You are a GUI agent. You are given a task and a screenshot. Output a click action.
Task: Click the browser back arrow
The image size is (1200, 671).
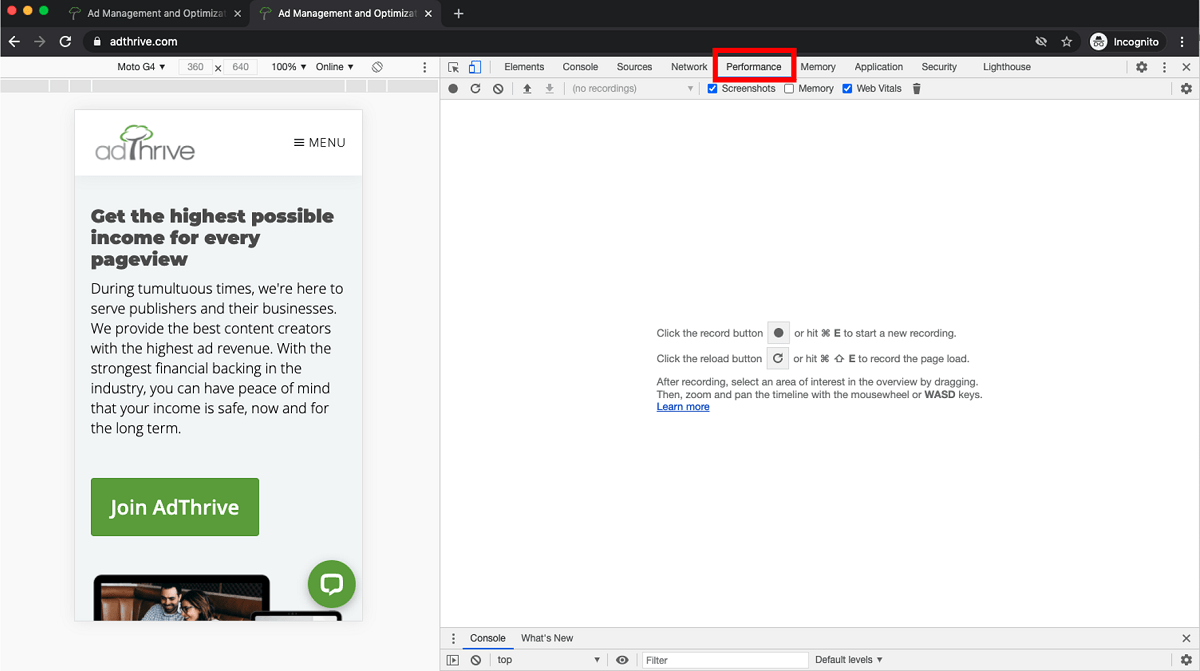click(14, 42)
